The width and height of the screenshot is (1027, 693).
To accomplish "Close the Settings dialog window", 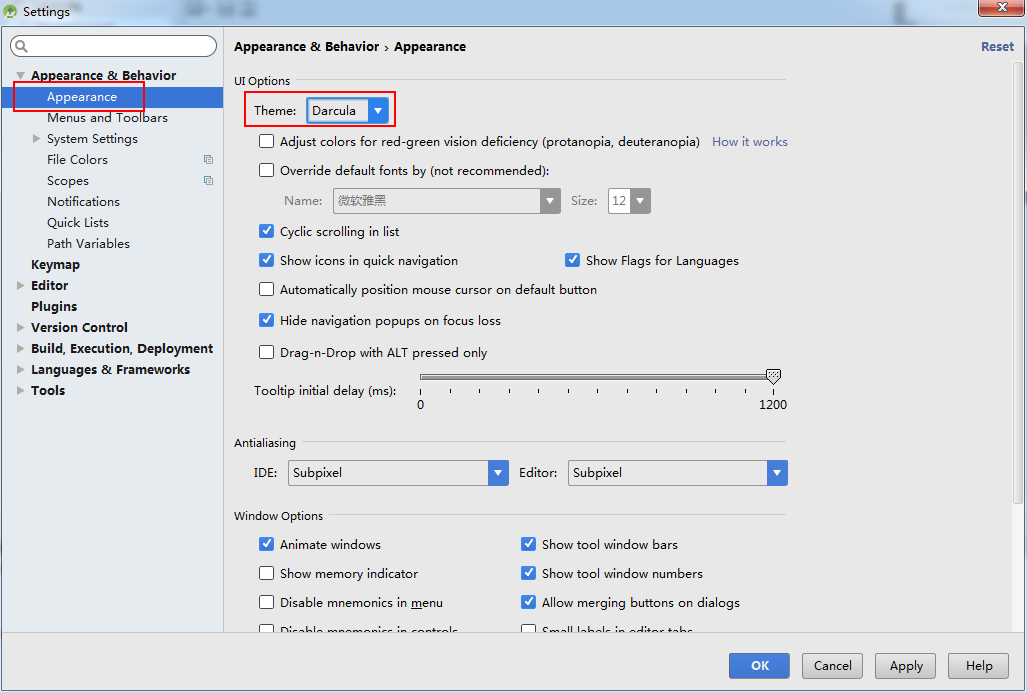I will [1001, 8].
